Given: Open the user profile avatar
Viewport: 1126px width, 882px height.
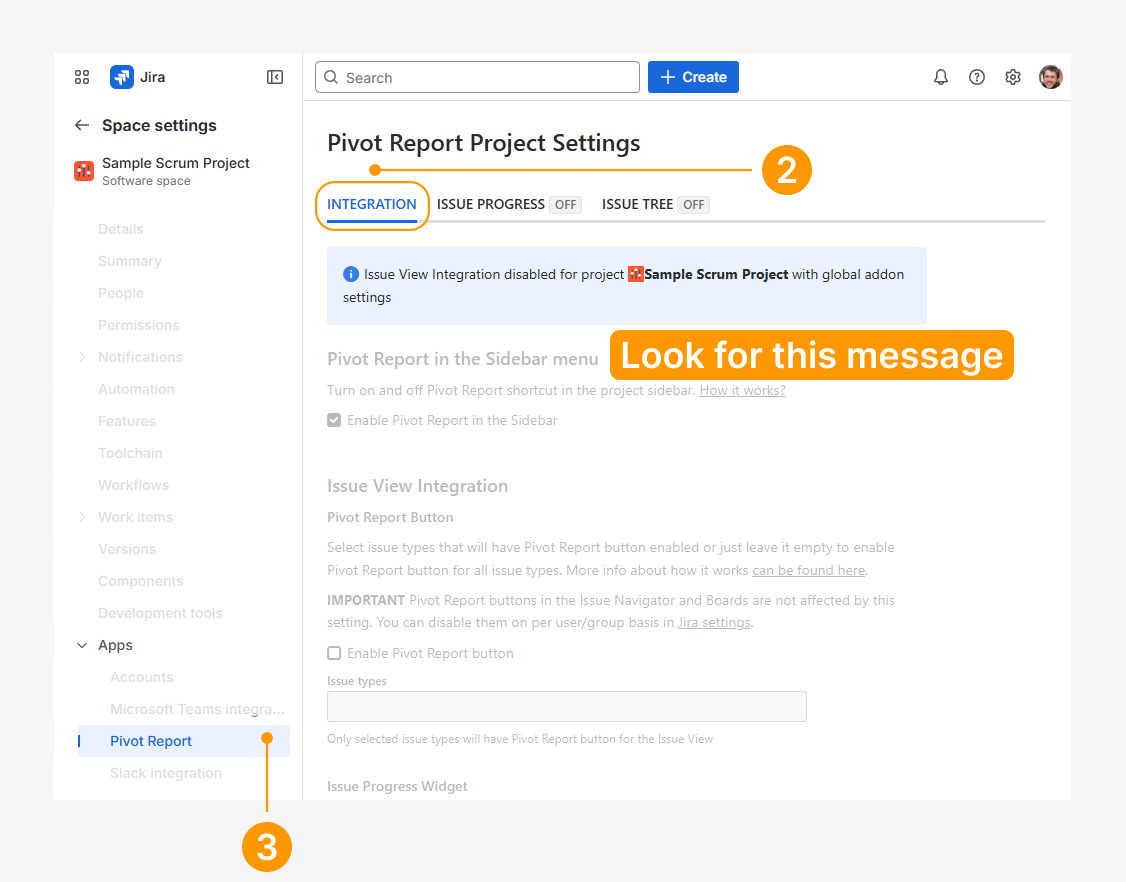Looking at the screenshot, I should point(1051,77).
